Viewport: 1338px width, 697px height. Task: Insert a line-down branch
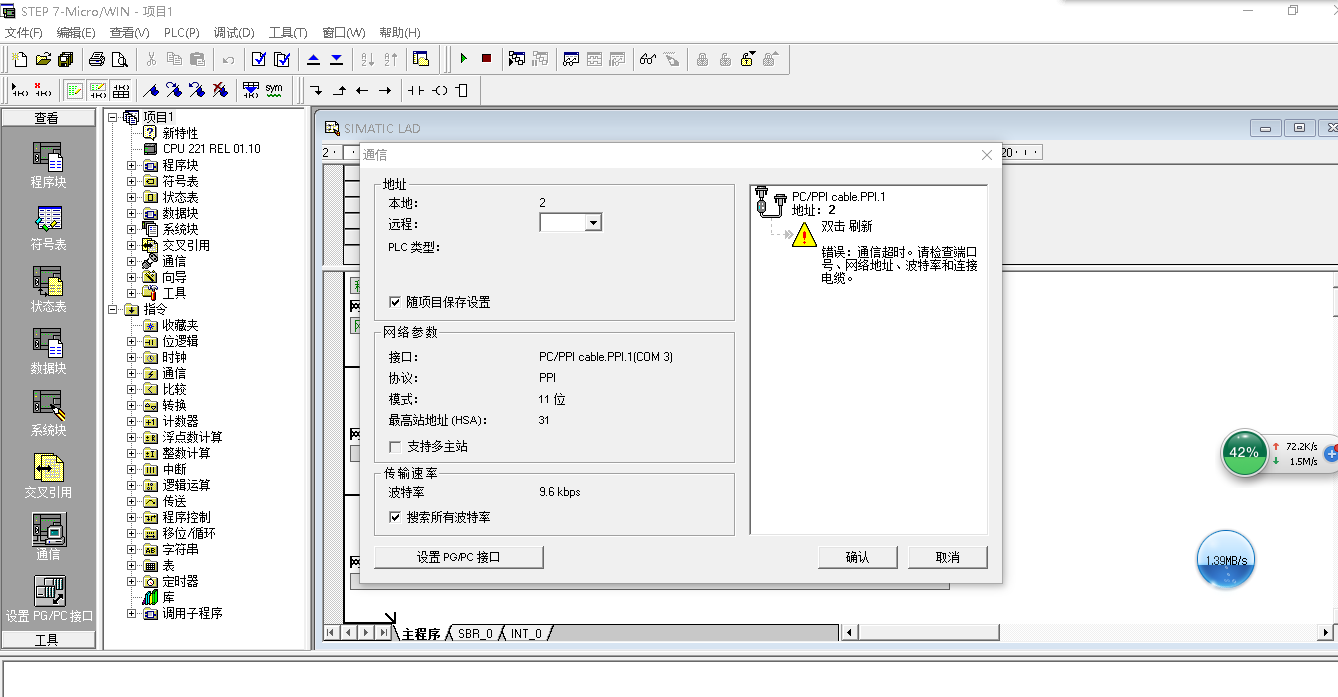click(317, 90)
